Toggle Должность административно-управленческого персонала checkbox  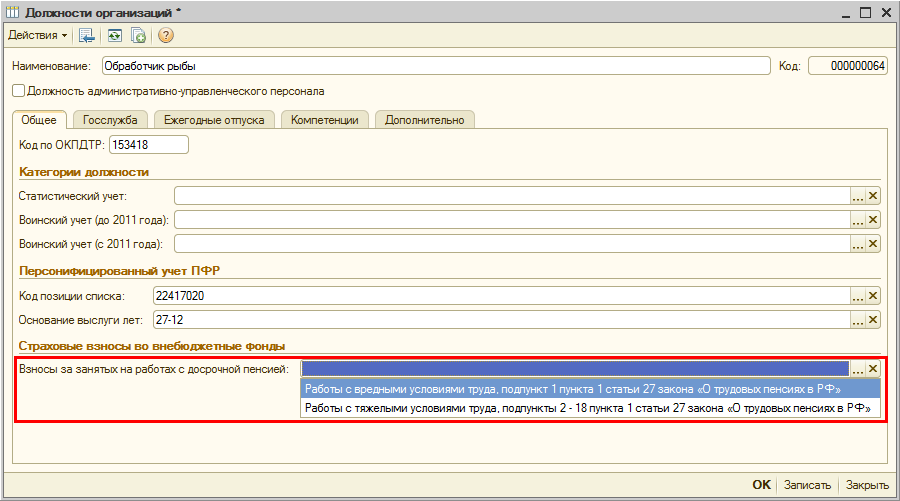coord(18,91)
